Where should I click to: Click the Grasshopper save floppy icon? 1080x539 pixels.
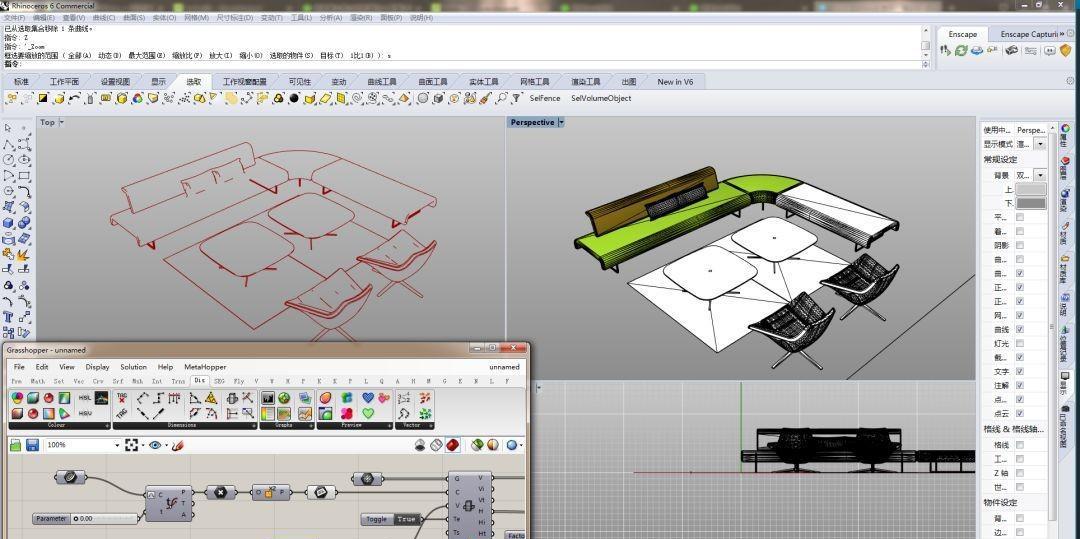(32, 446)
